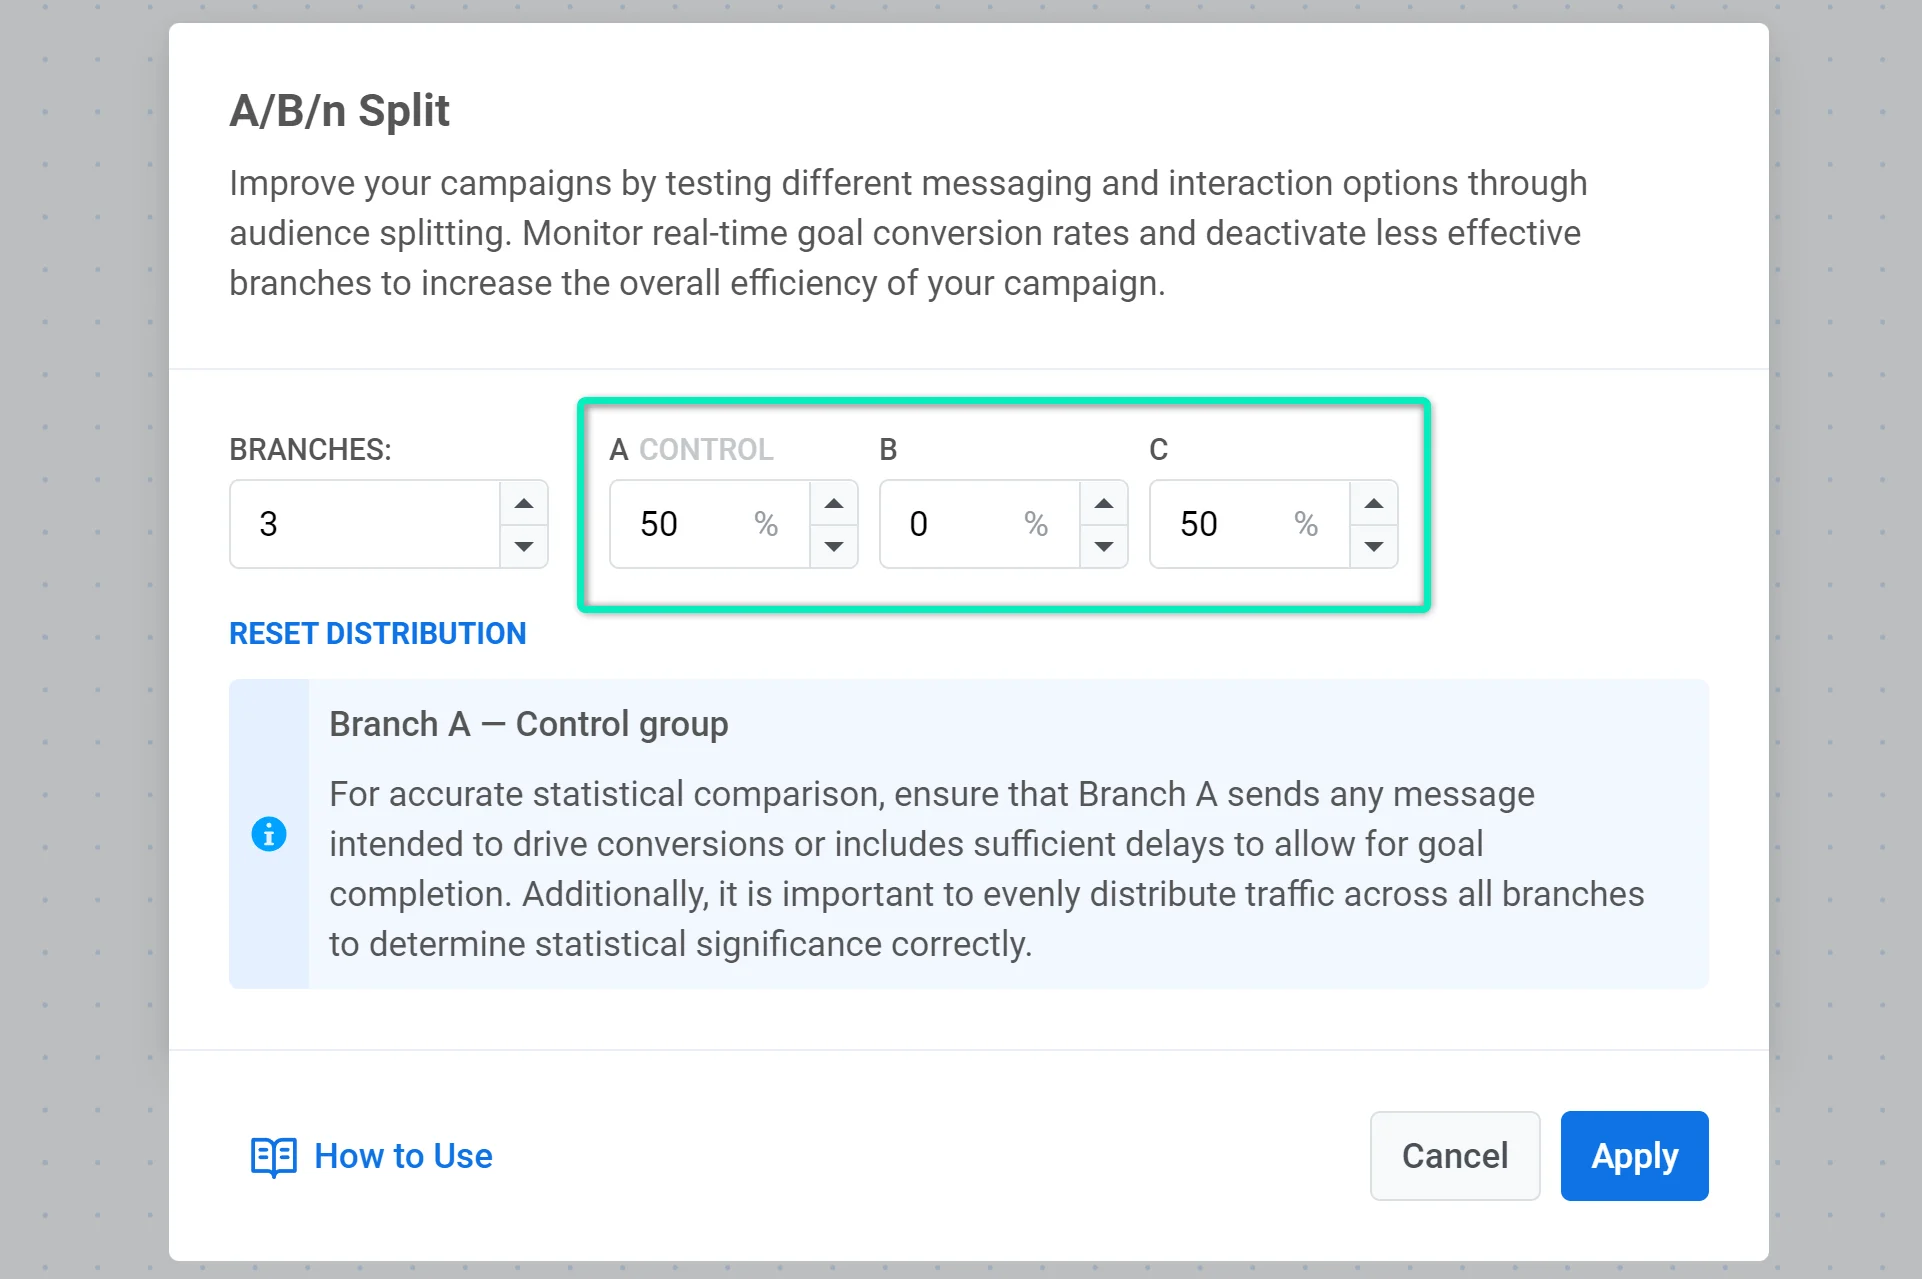Increase Branch C percentage with up arrow
This screenshot has width=1922, height=1279.
coord(1374,503)
